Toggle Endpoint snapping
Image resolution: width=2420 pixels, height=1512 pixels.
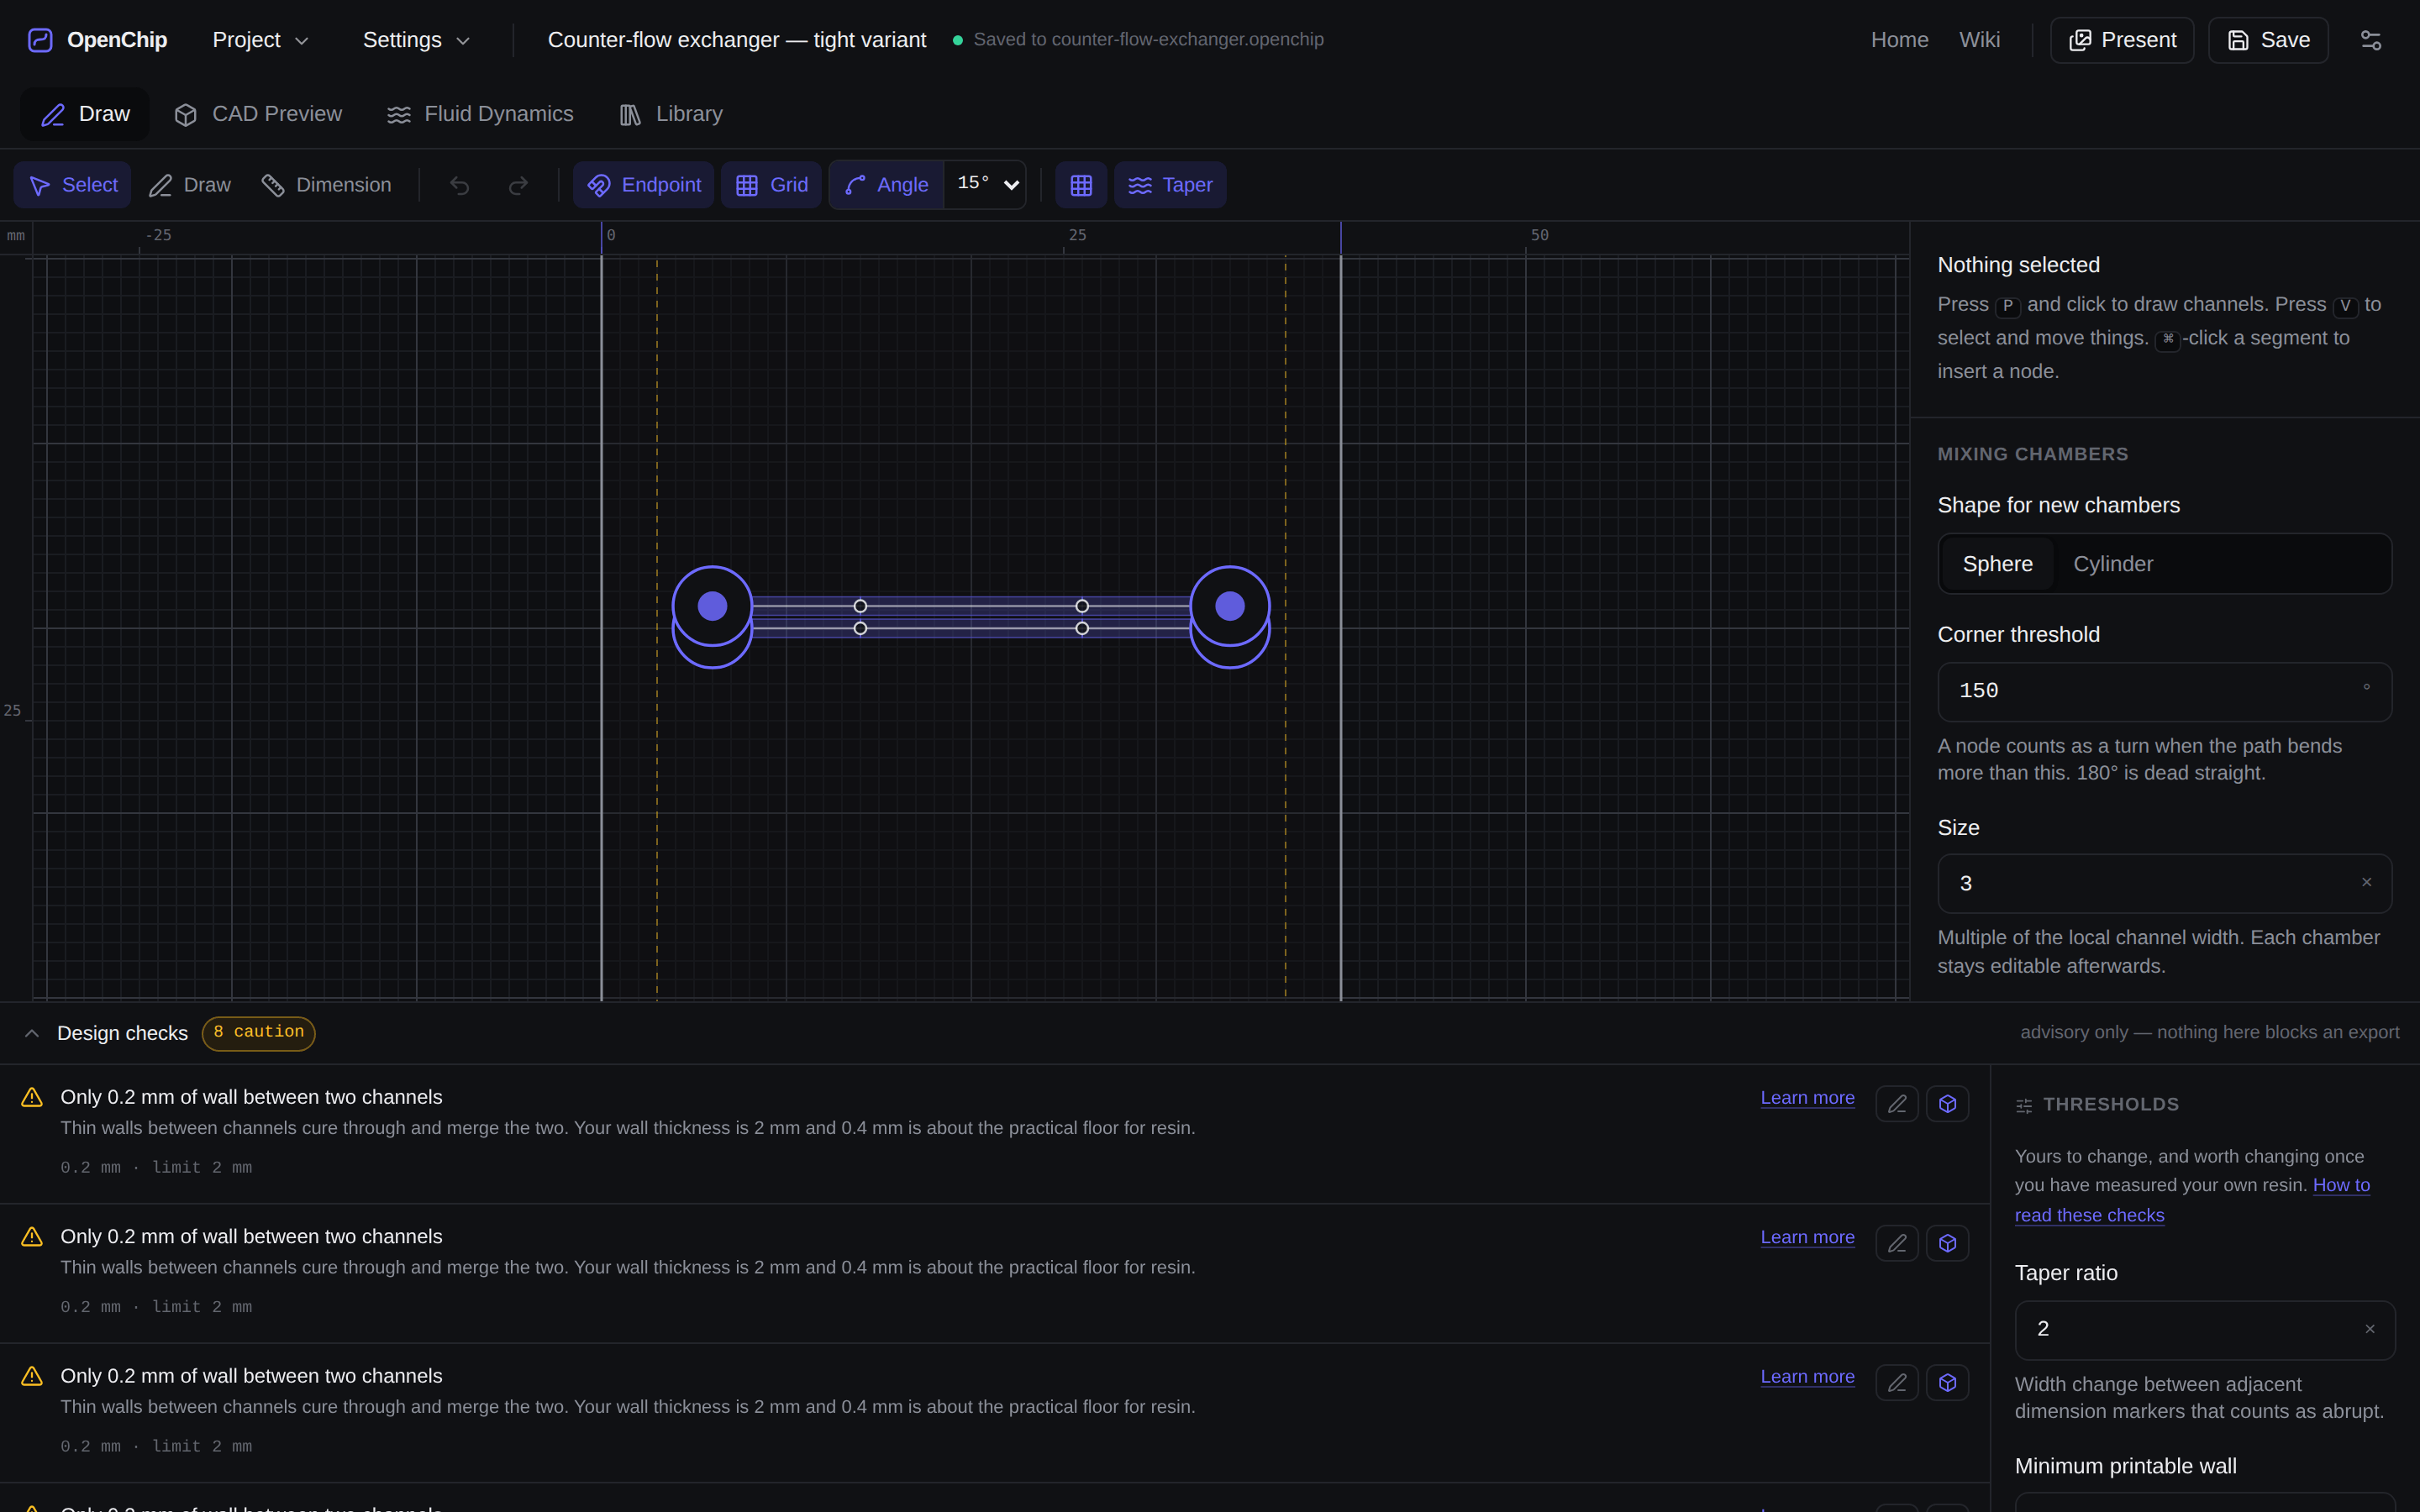[644, 185]
